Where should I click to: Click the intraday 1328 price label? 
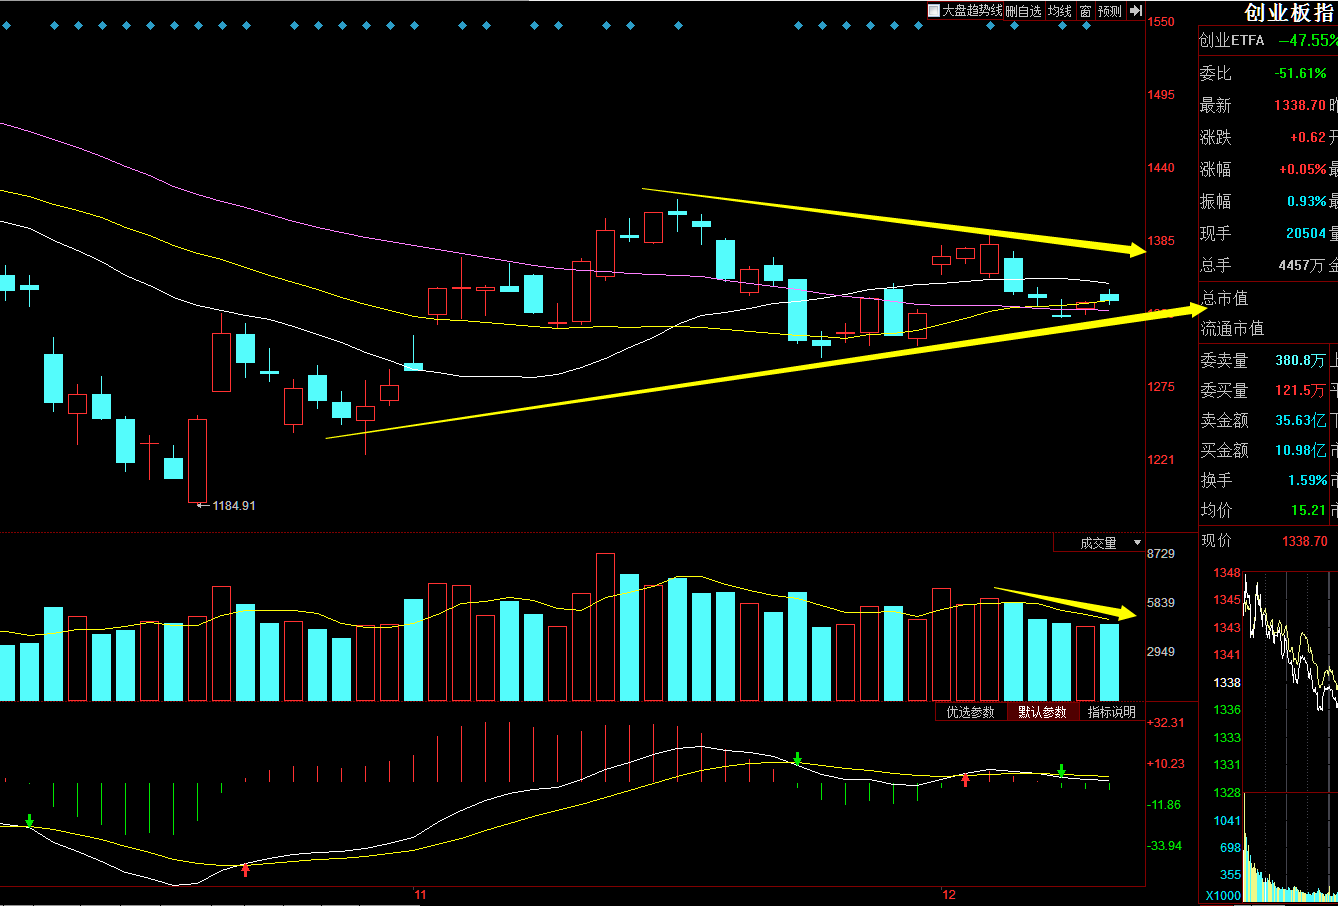coord(1226,793)
